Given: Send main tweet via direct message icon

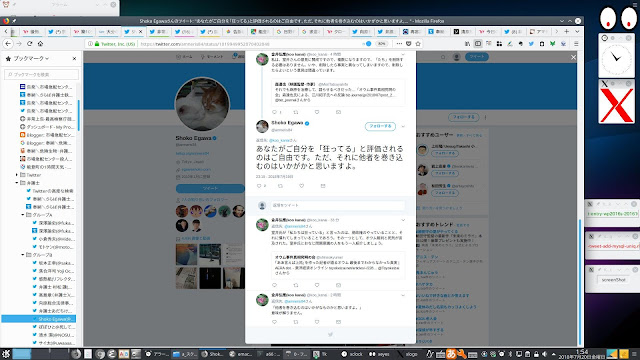Looking at the screenshot, I should coord(323,186).
